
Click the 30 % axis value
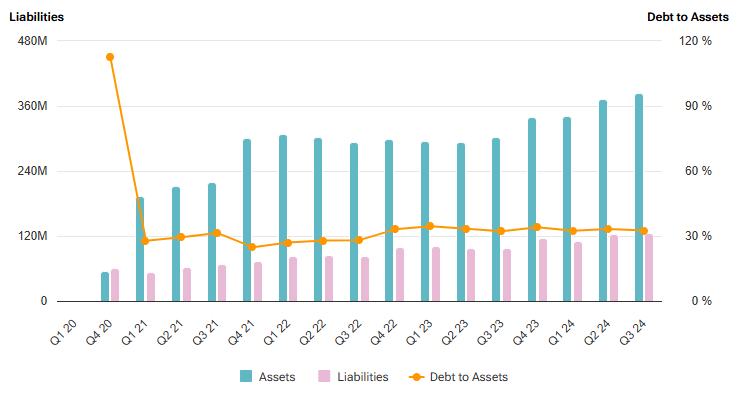coord(698,236)
